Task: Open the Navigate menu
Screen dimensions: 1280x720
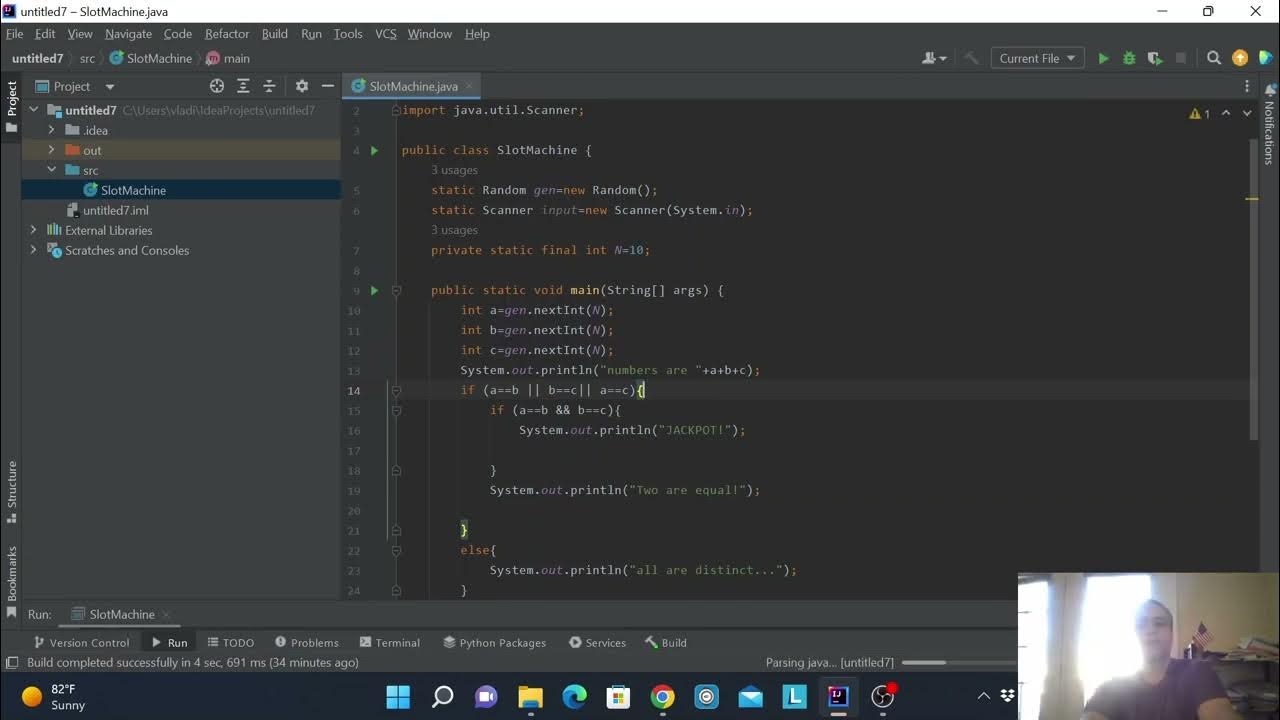Action: click(x=128, y=34)
